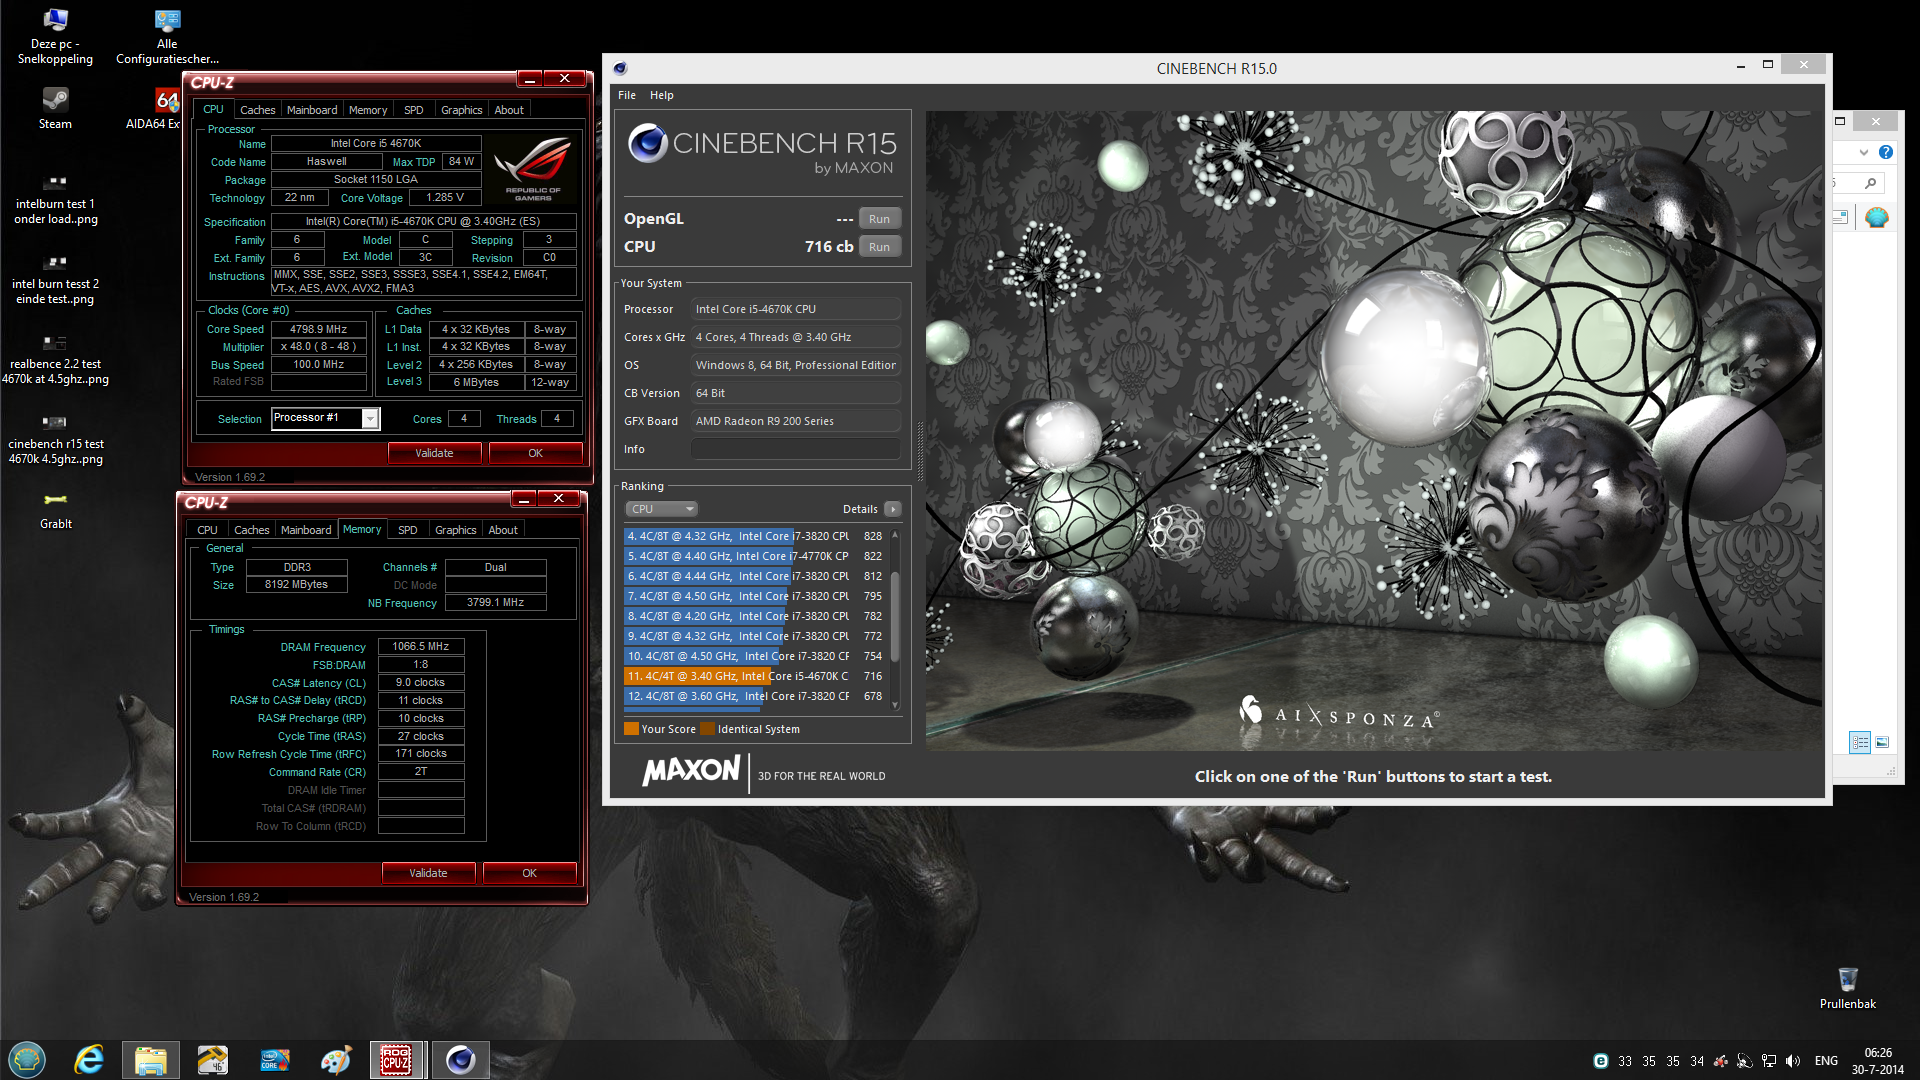This screenshot has height=1080, width=1920.
Task: Expand the Explorer ribbon chevron
Action: pyautogui.click(x=1864, y=152)
